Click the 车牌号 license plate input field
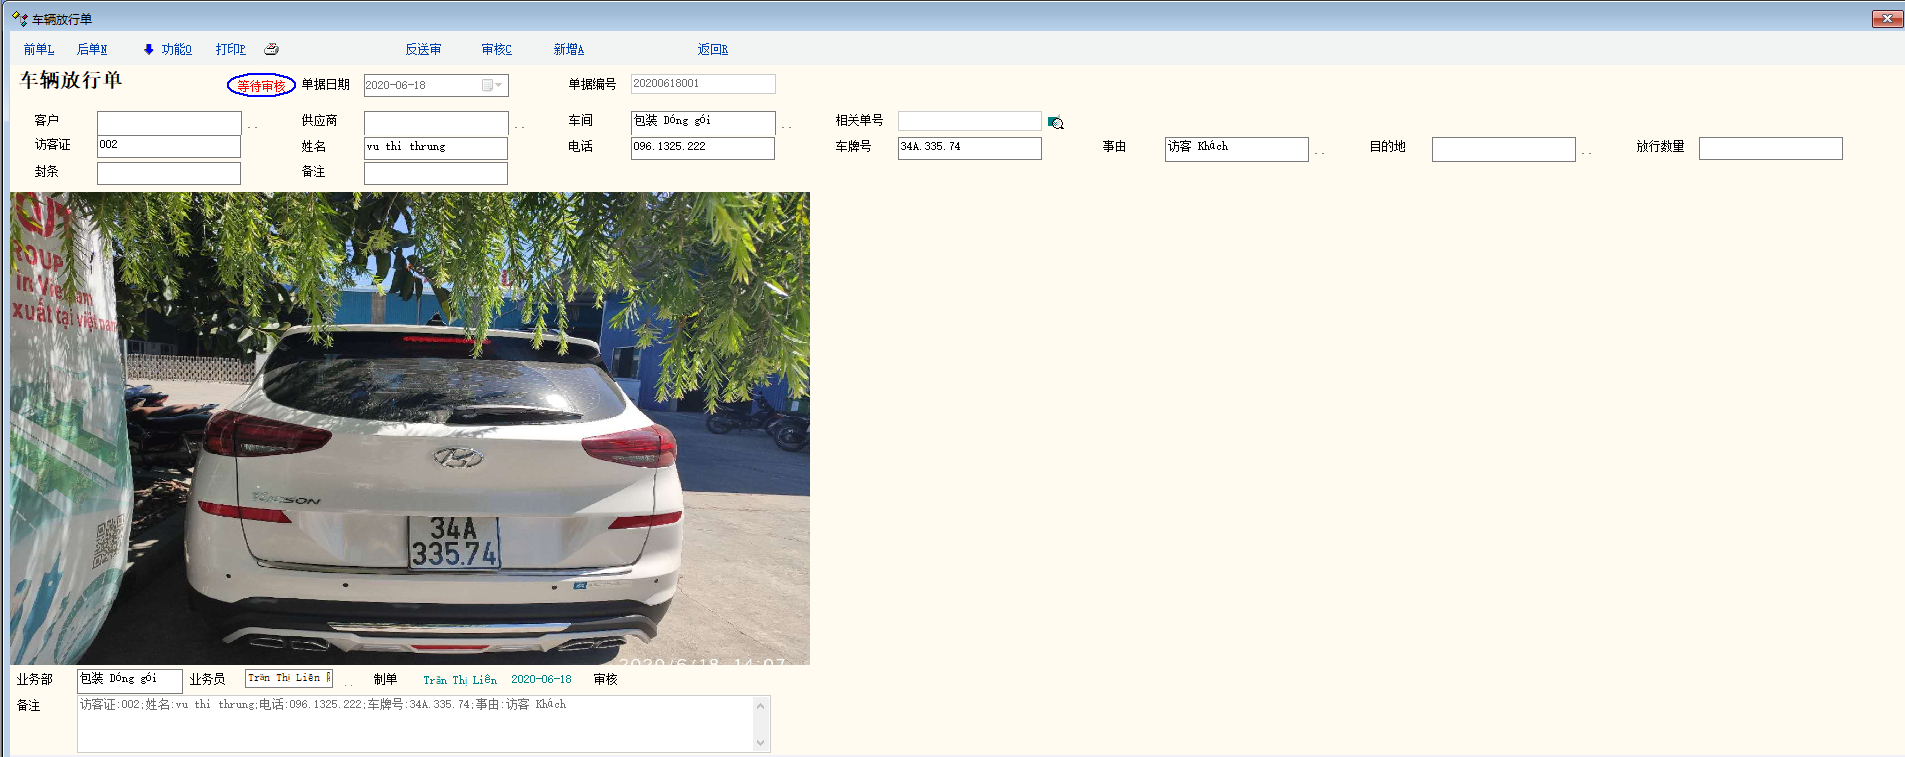This screenshot has width=1905, height=757. 969,148
